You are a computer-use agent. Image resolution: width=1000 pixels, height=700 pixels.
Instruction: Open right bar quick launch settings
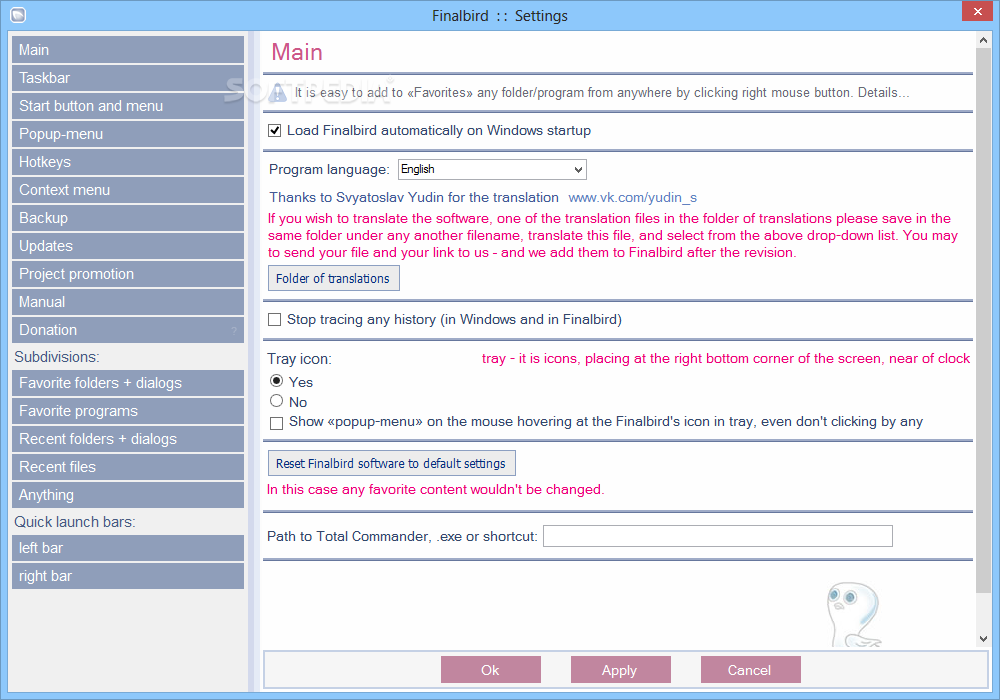tap(128, 576)
